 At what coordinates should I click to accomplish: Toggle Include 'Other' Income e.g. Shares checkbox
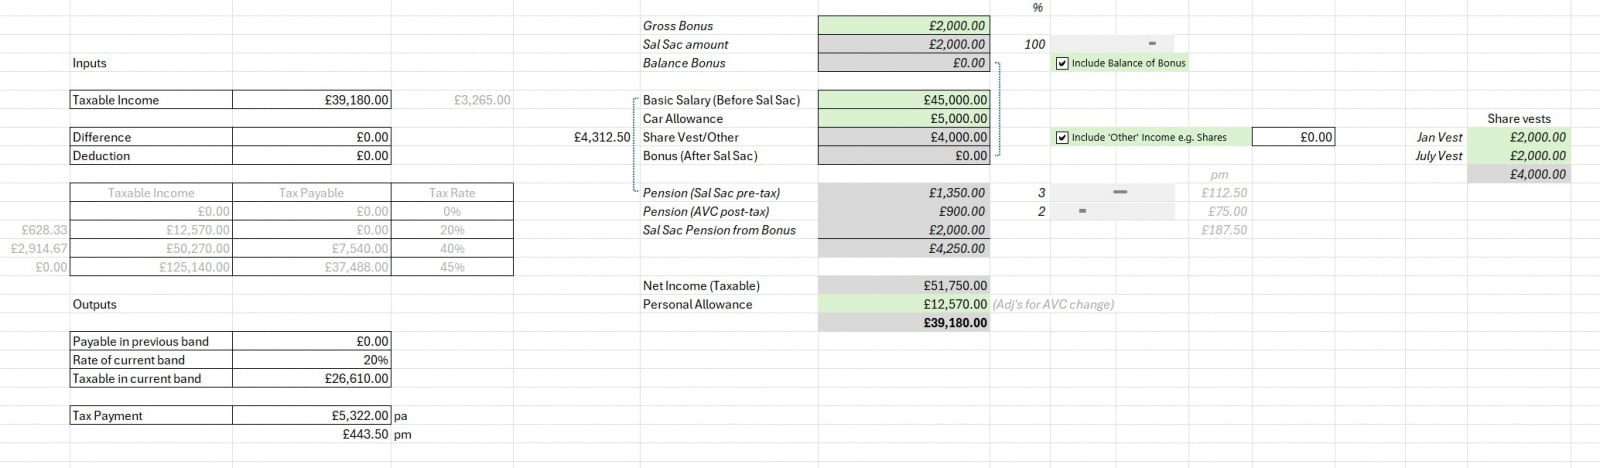tap(1062, 137)
